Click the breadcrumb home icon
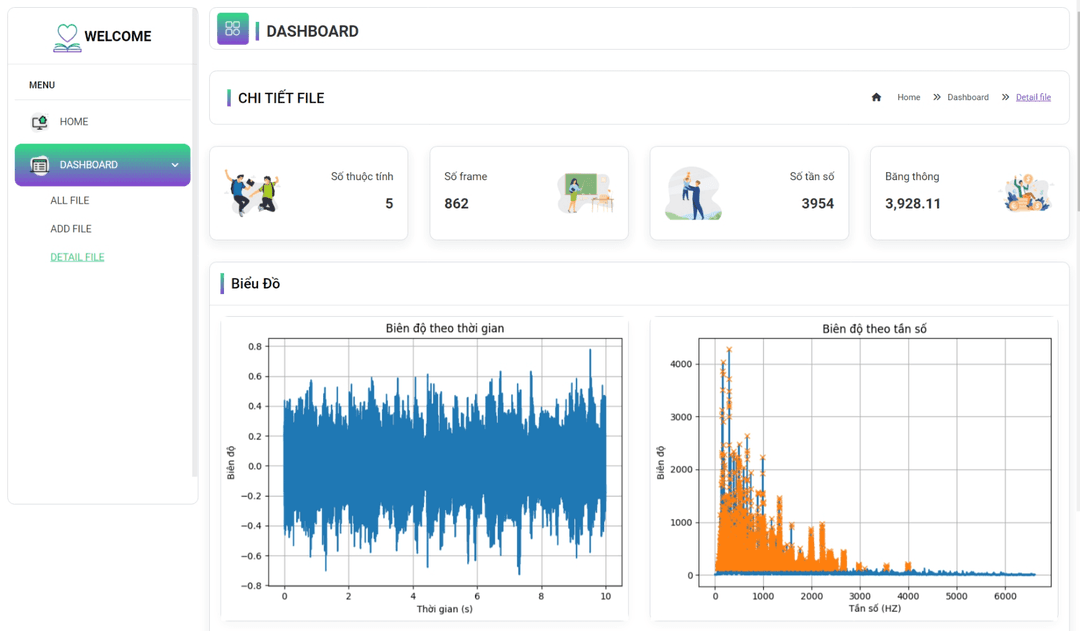Image resolution: width=1080 pixels, height=631 pixels. [876, 98]
